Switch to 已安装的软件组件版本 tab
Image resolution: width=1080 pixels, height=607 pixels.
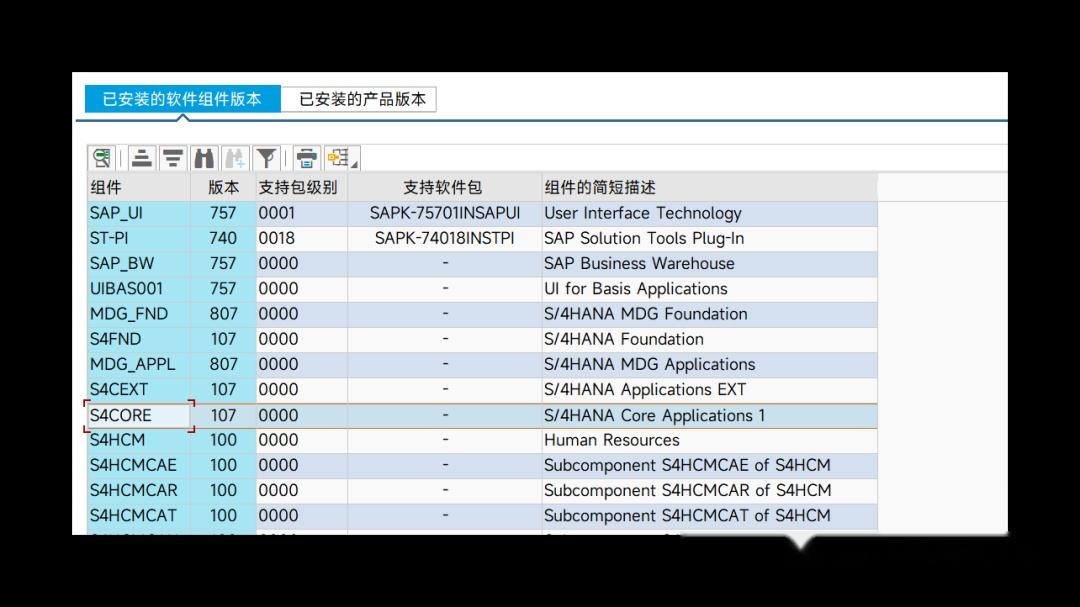[x=183, y=99]
